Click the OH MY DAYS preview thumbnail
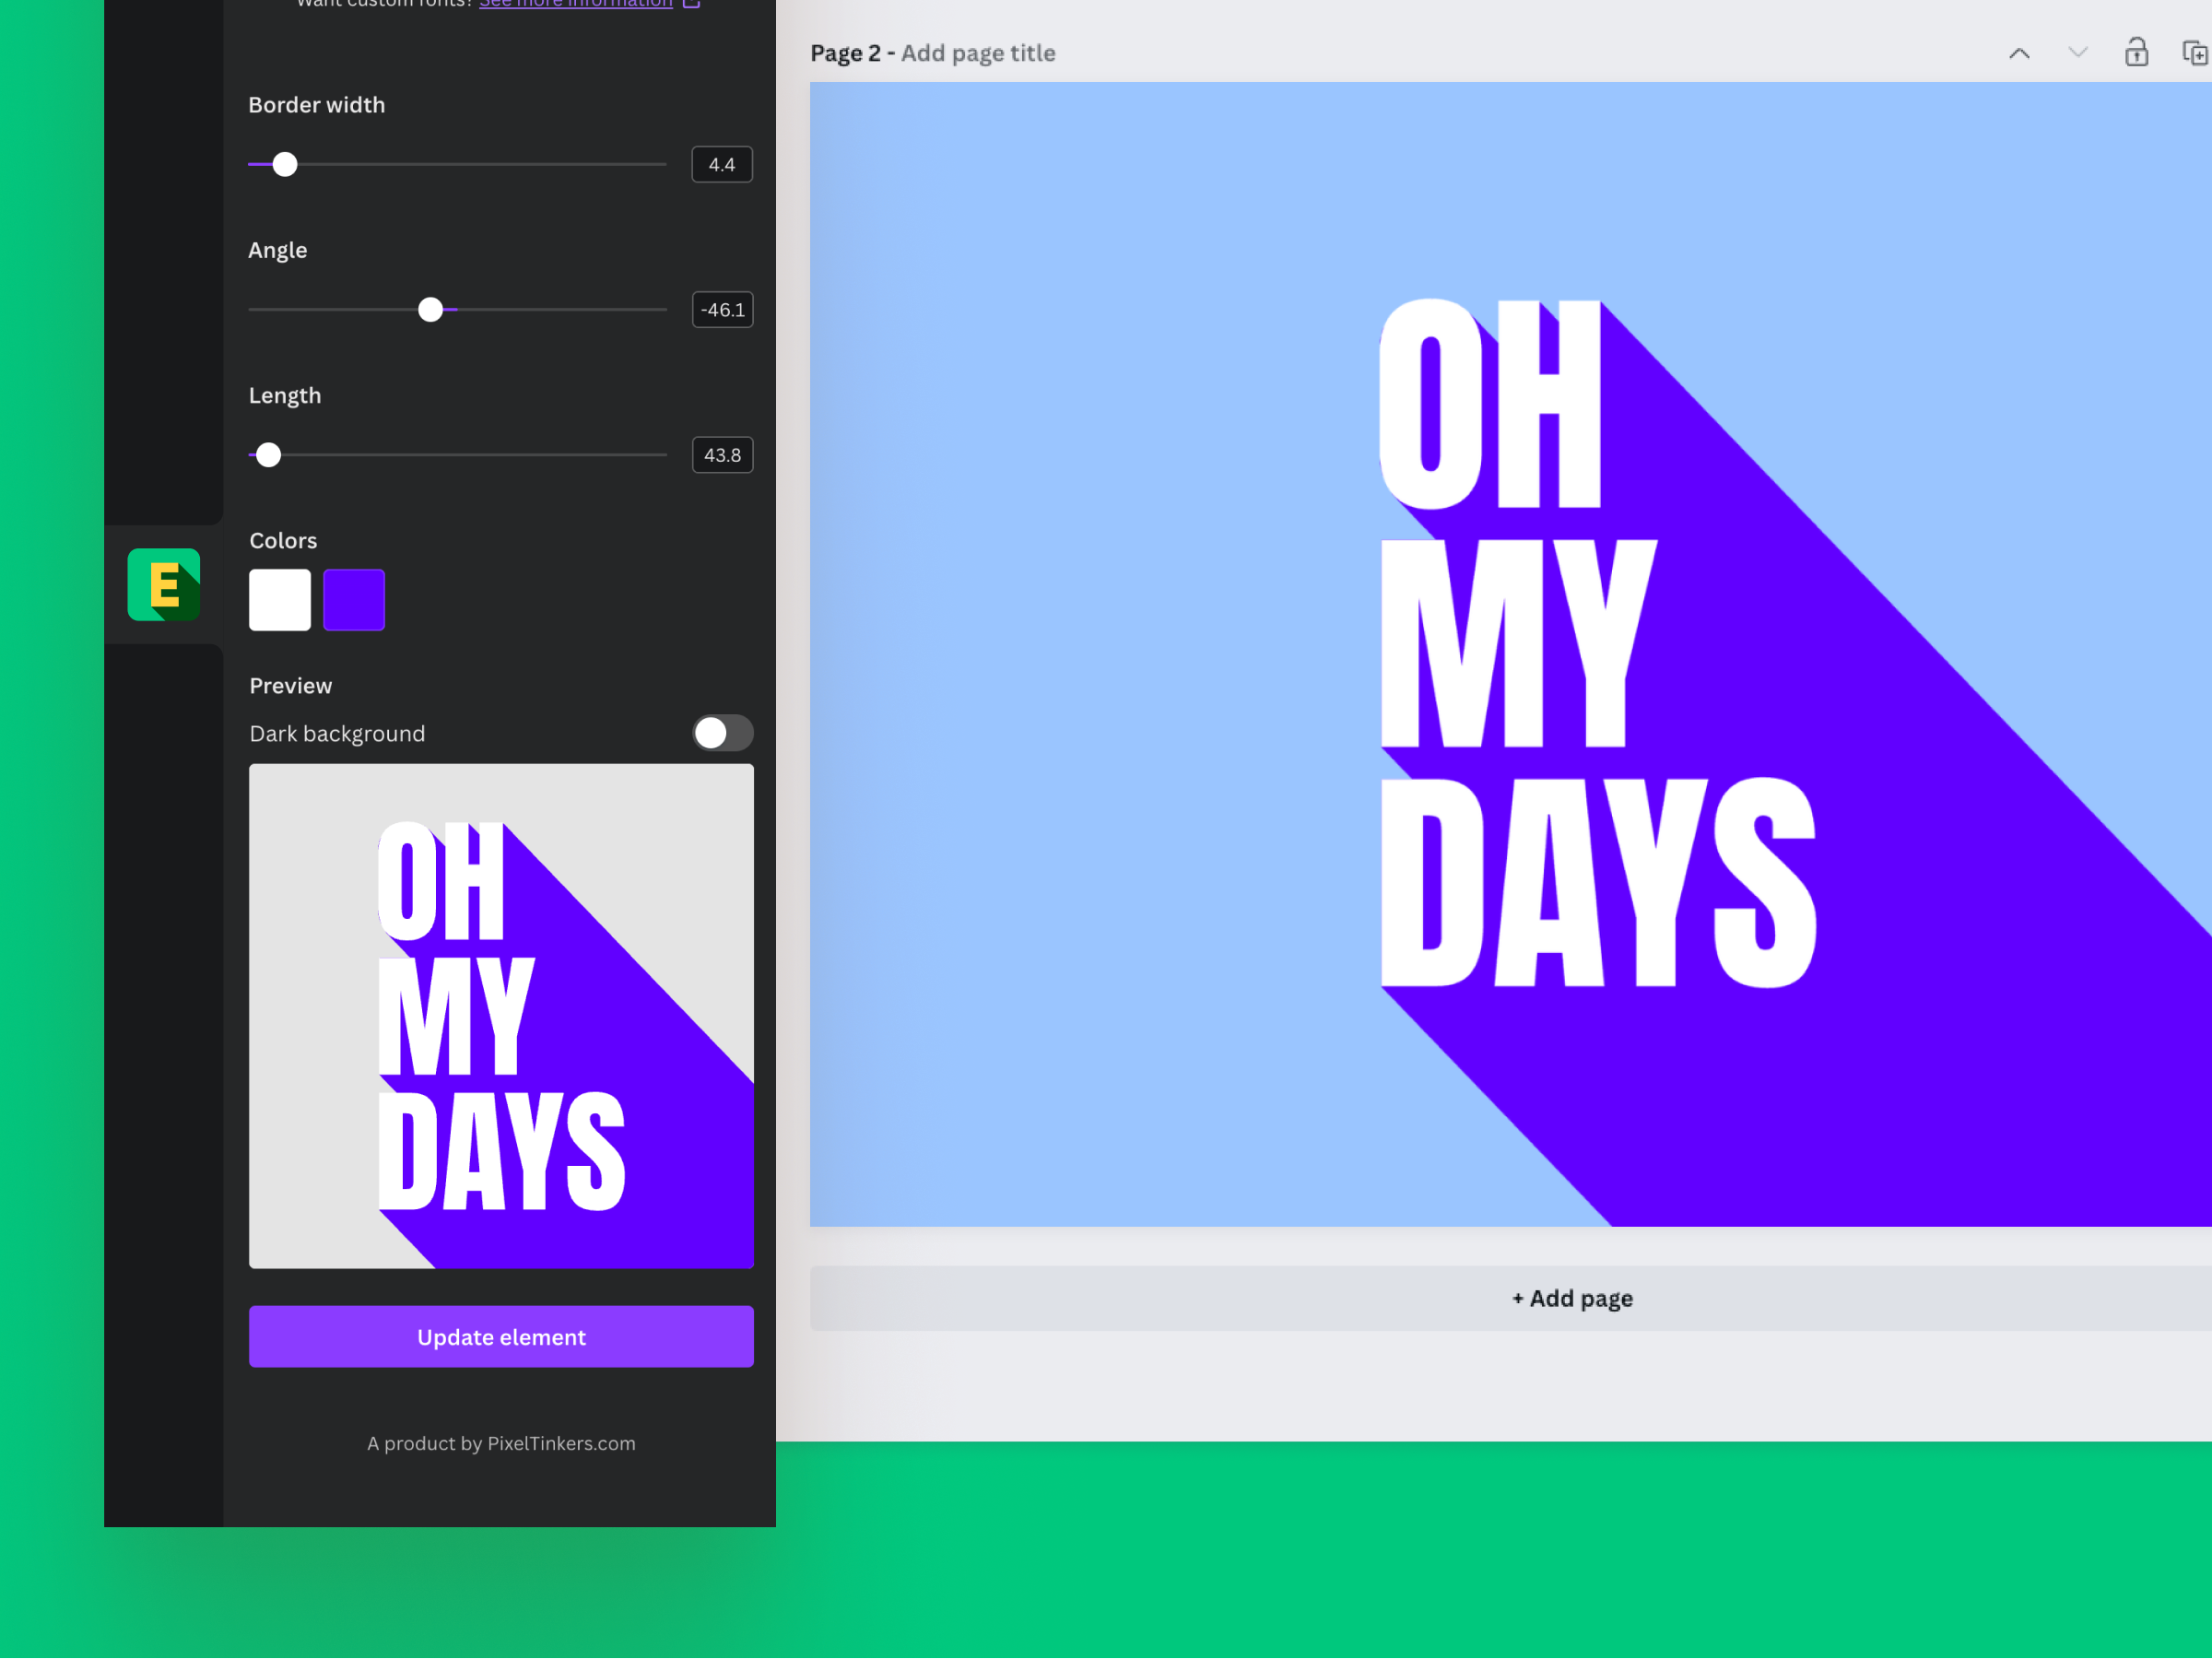This screenshot has height=1659, width=2212. click(x=501, y=1017)
